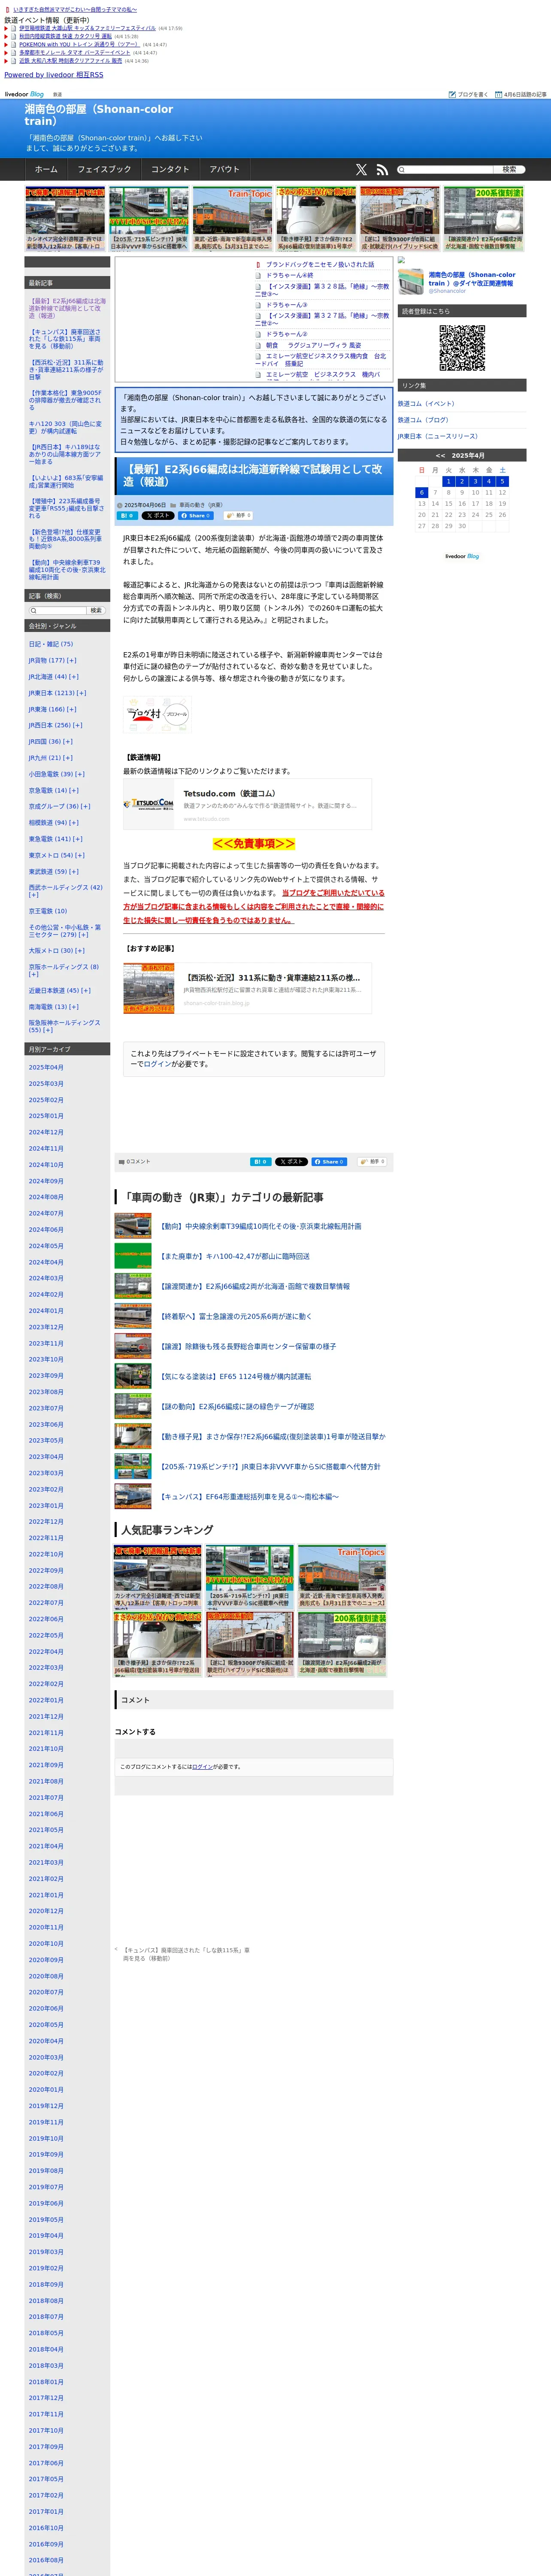Open 【謎の動向】E2系J66編成 green tape article
This screenshot has height=2576, width=551.
tap(237, 1406)
